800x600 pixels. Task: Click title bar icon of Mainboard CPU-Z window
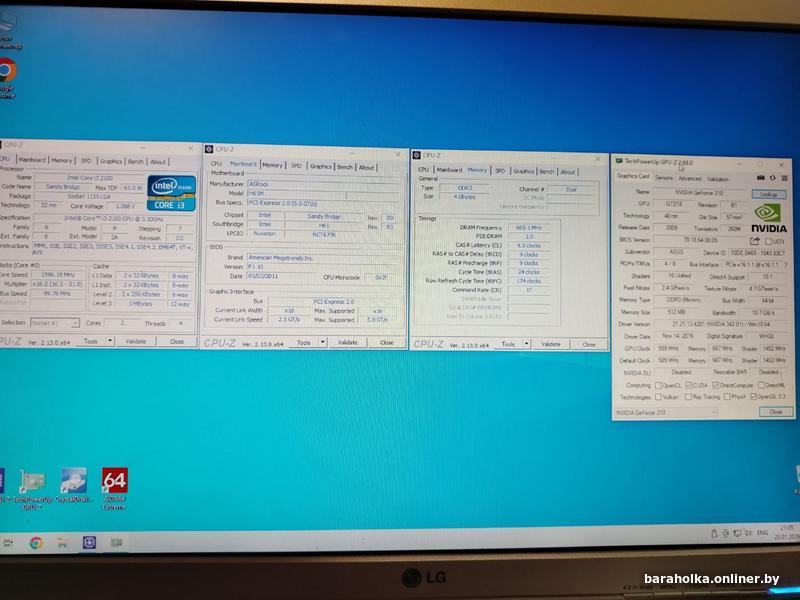click(209, 149)
